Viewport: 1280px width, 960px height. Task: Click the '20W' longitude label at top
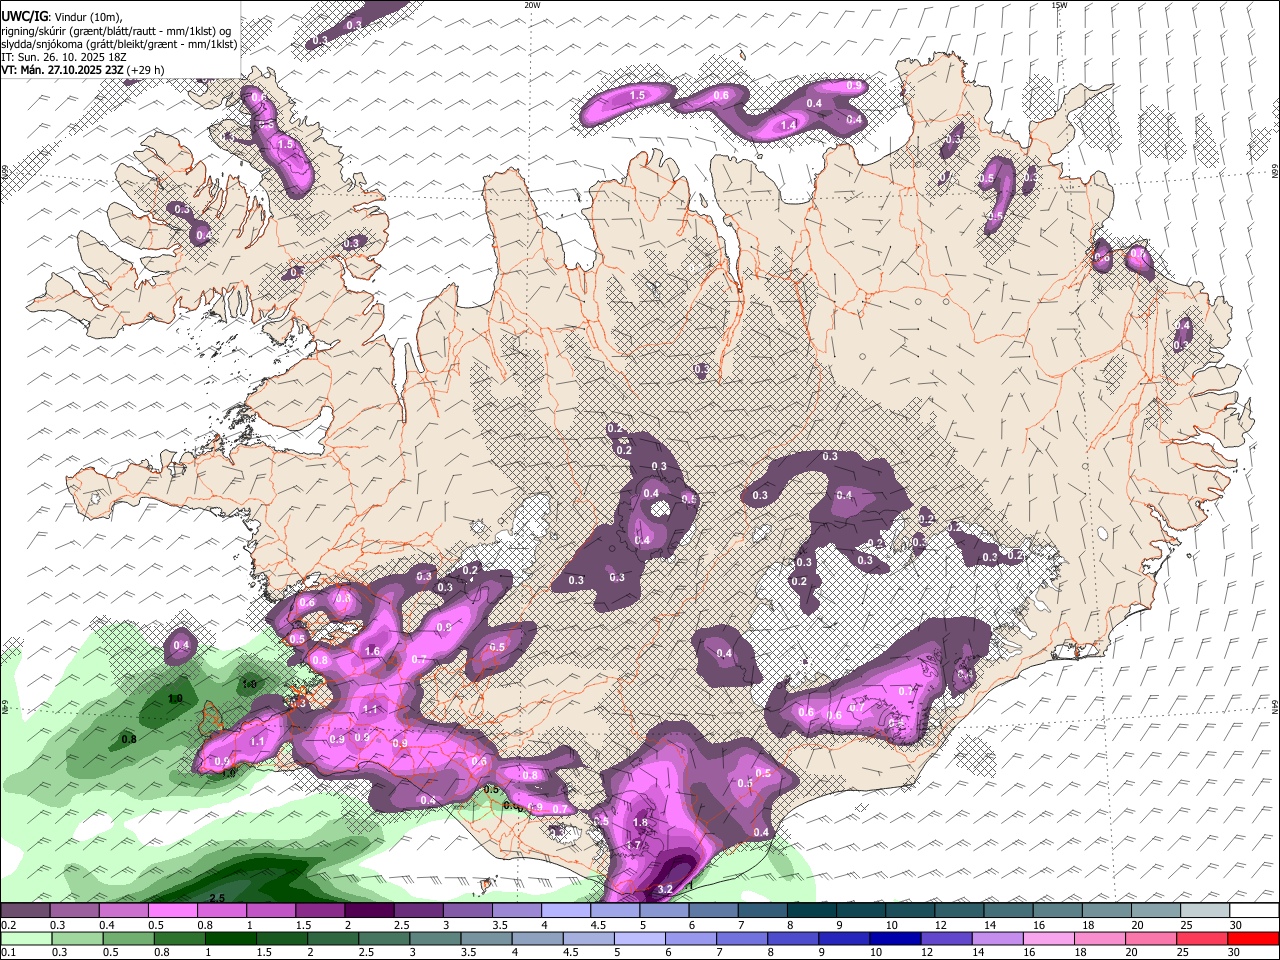532,5
